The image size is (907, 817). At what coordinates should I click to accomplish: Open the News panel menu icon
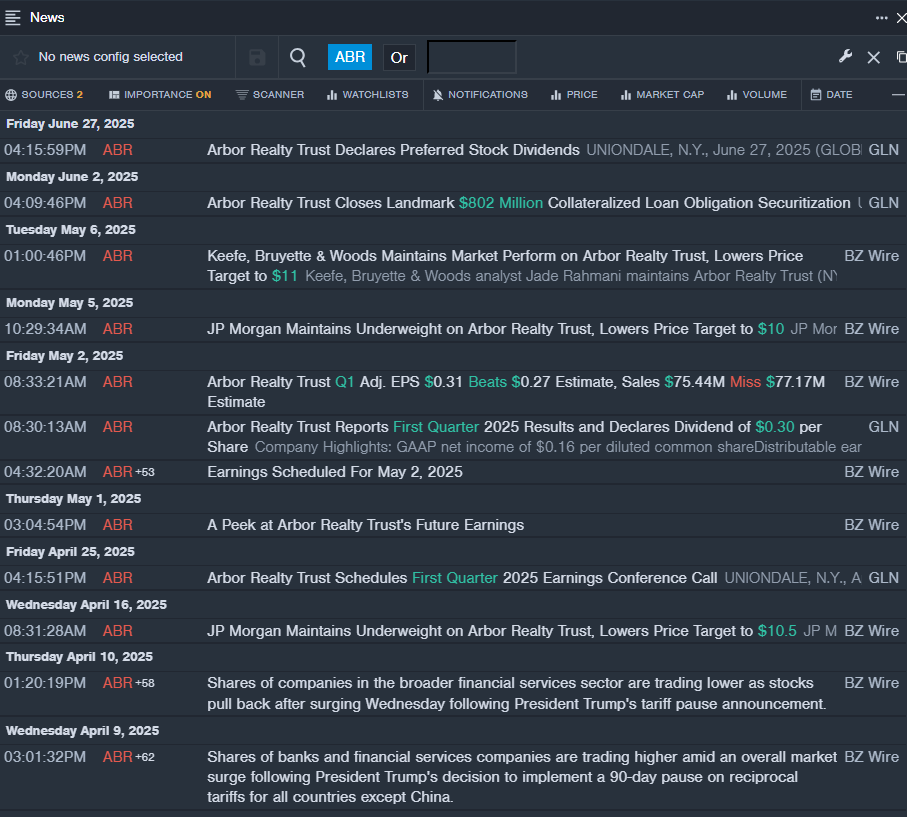pyautogui.click(x=13, y=17)
